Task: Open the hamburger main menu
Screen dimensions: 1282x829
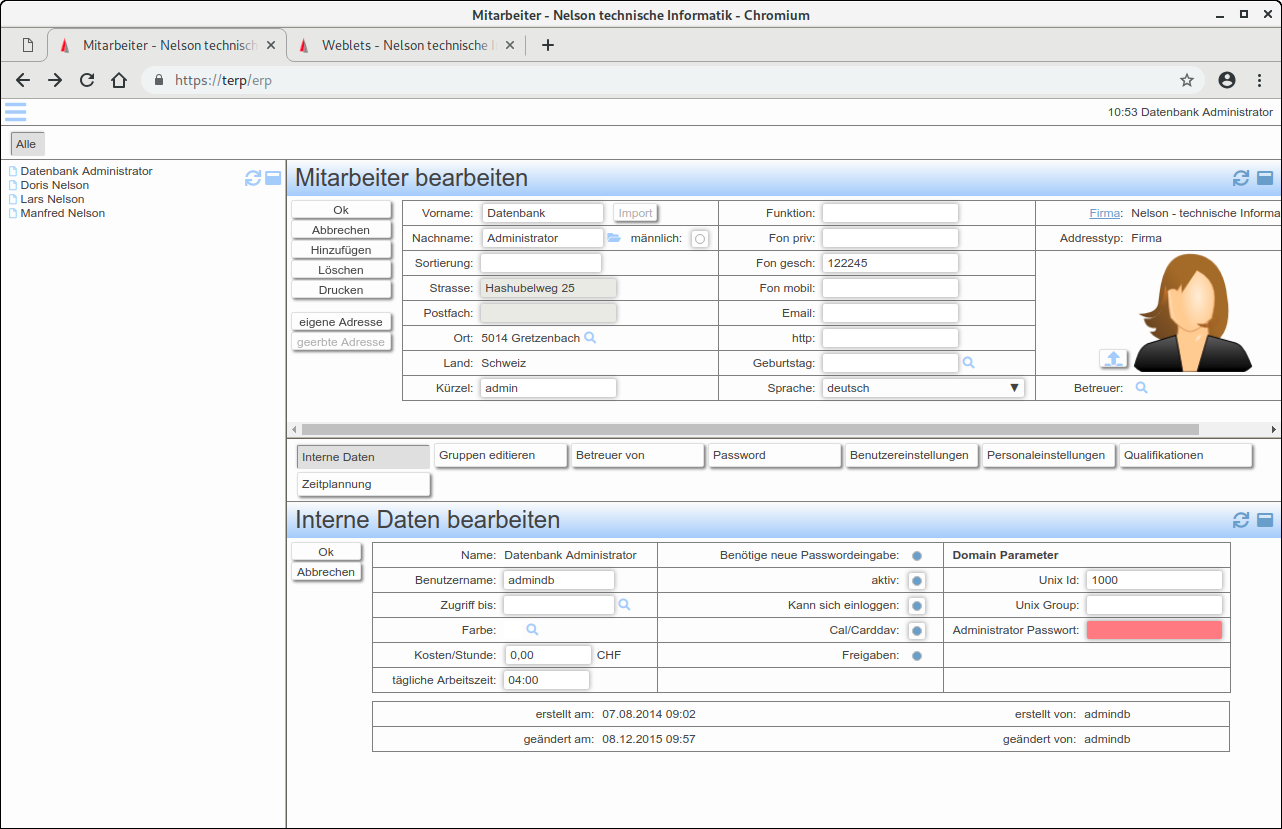Action: pos(15,112)
